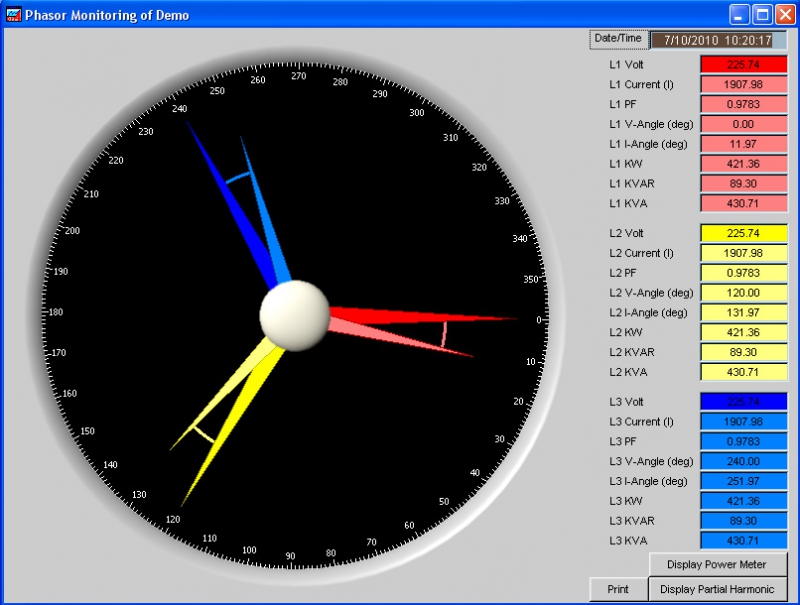Image resolution: width=800 pixels, height=605 pixels.
Task: Click the "L3 Current (I)" label
Action: pyautogui.click(x=641, y=422)
